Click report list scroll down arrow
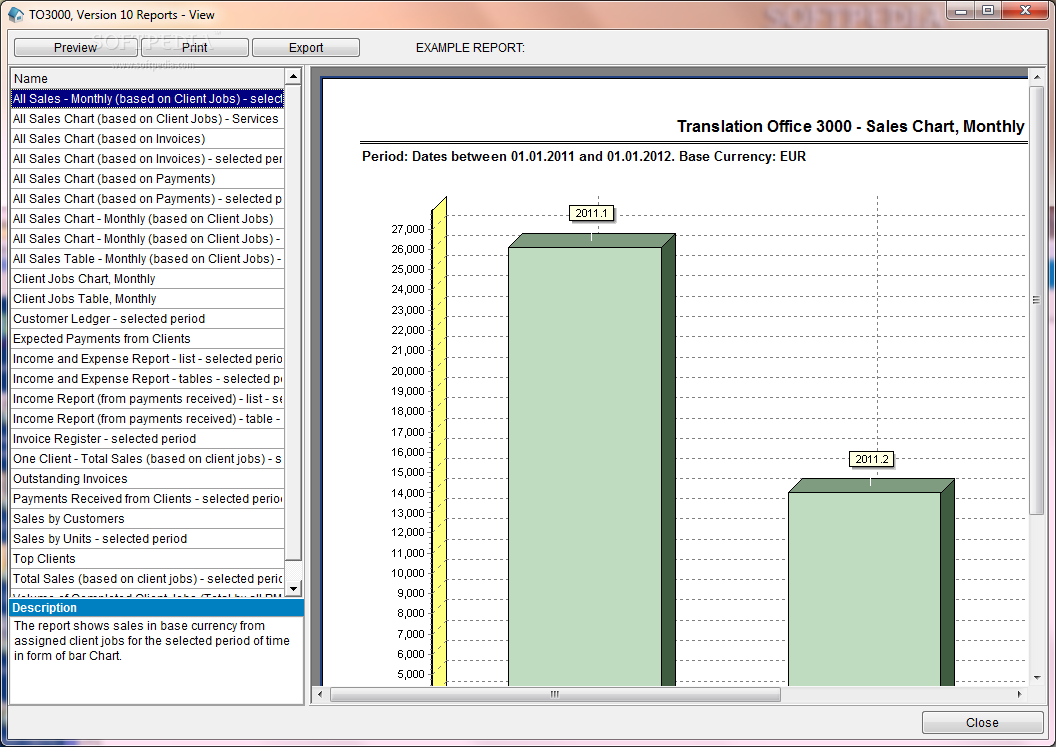This screenshot has width=1056, height=747. (293, 589)
